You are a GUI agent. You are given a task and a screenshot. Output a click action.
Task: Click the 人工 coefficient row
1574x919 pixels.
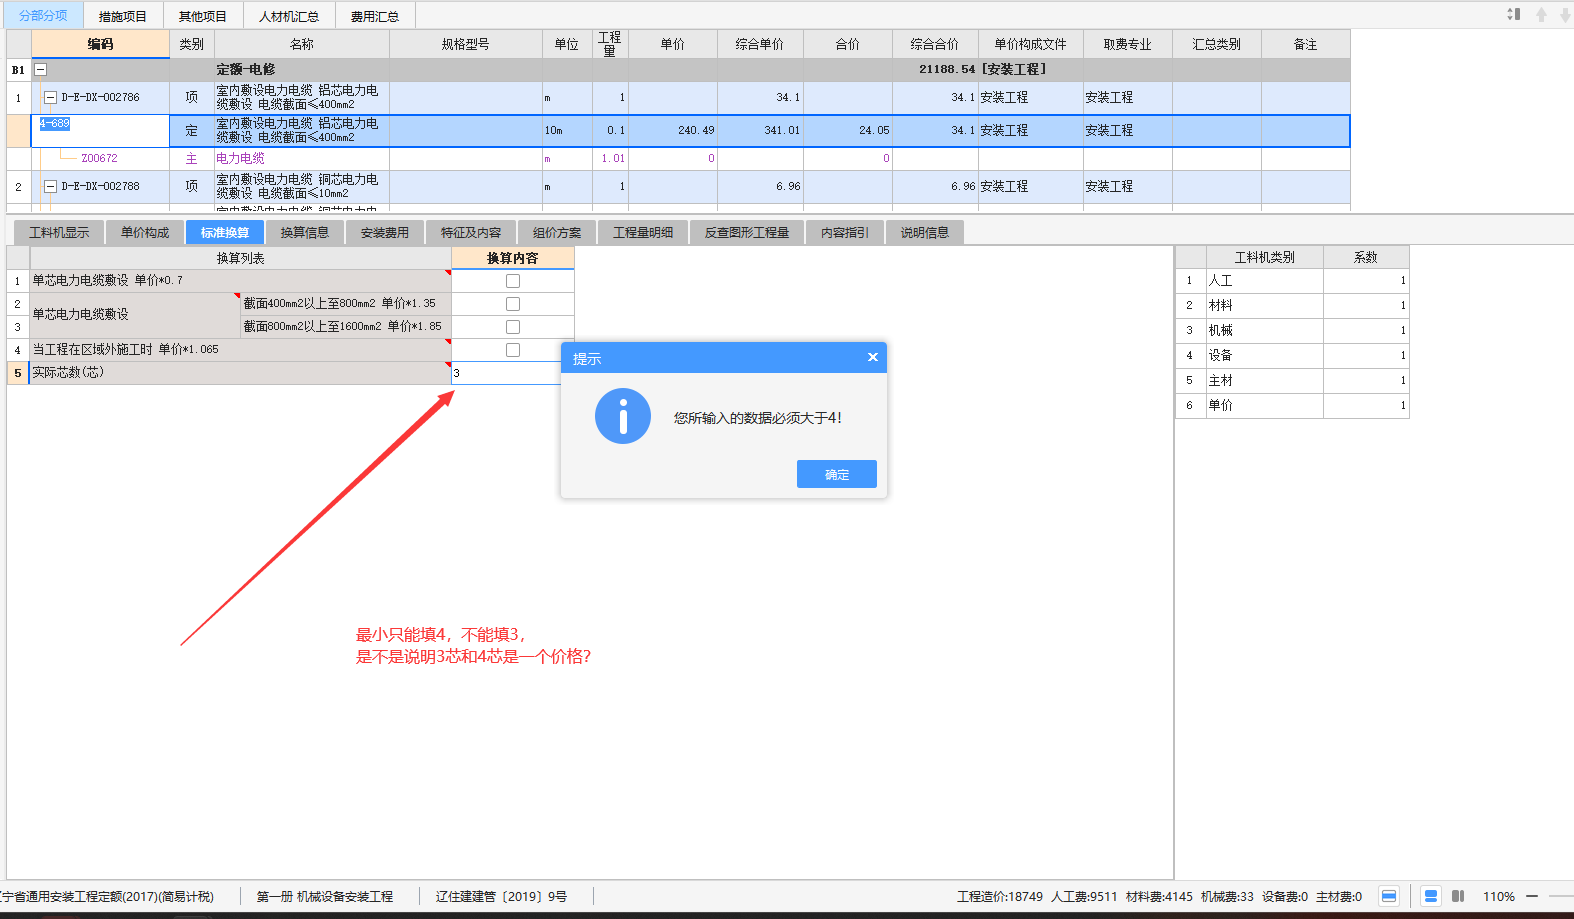(x=1292, y=281)
